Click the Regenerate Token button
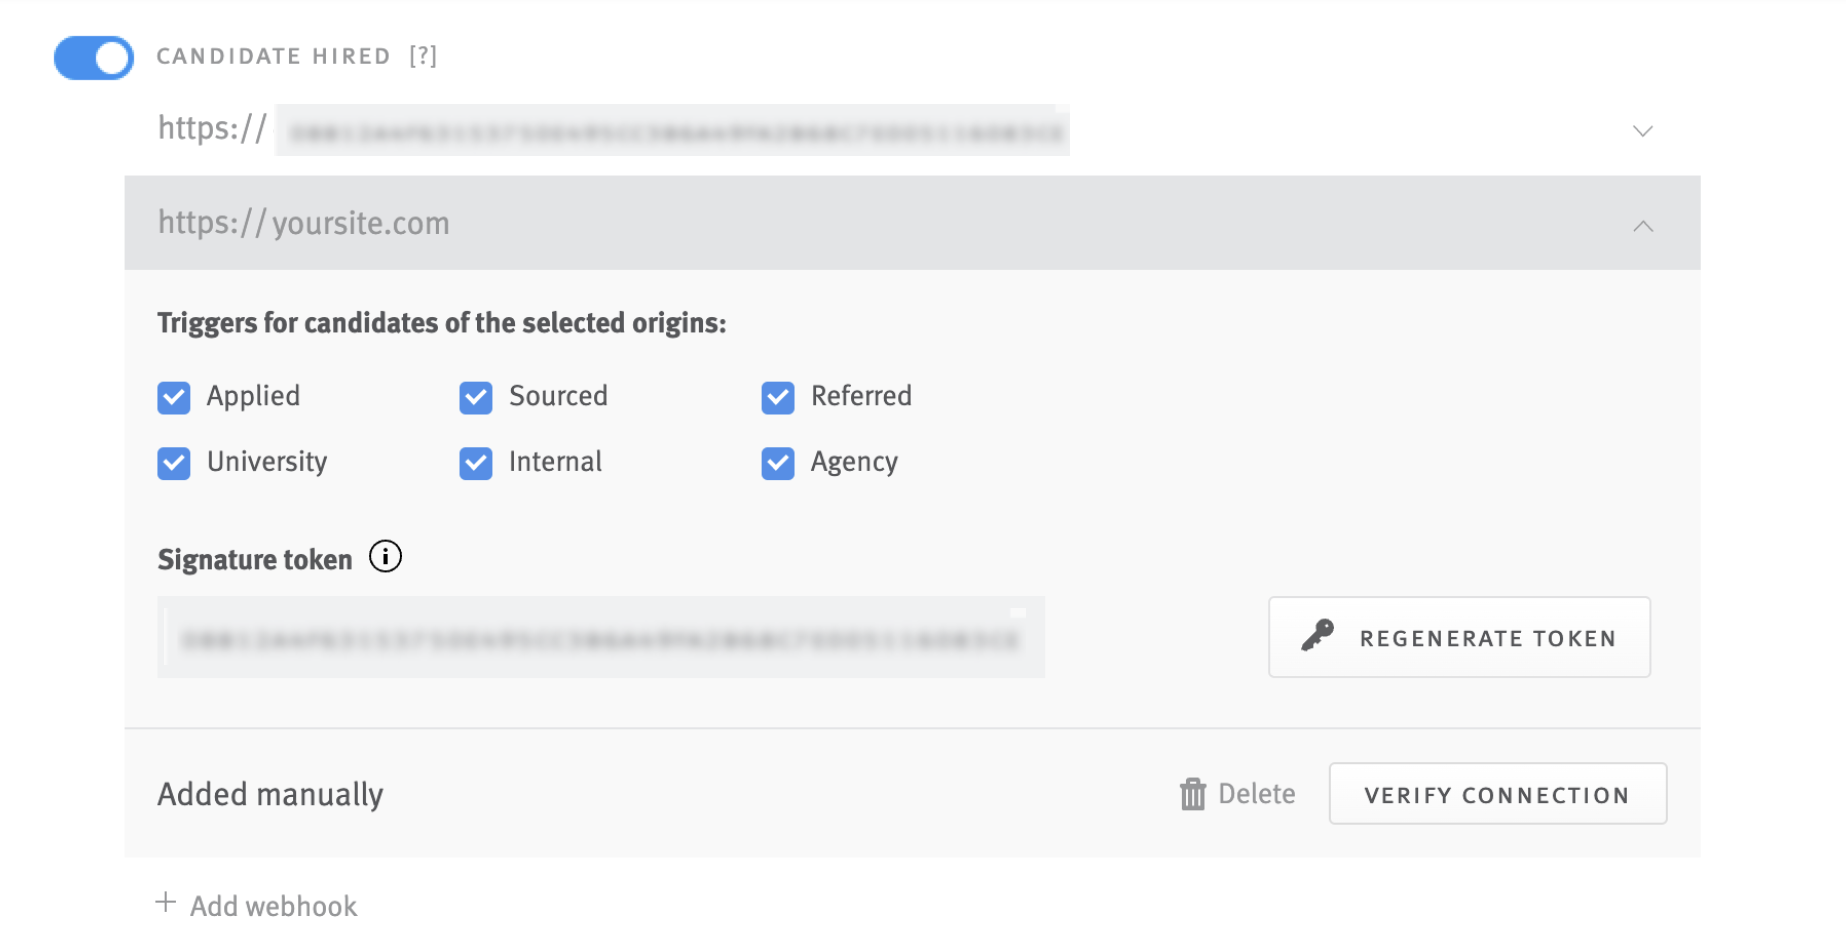This screenshot has height=930, width=1846. (1459, 637)
